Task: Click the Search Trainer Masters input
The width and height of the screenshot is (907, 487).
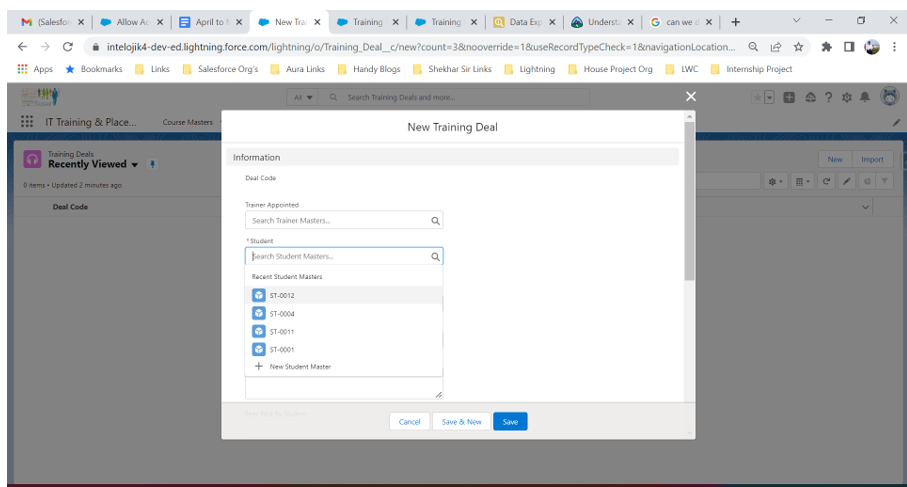Action: [x=338, y=221]
